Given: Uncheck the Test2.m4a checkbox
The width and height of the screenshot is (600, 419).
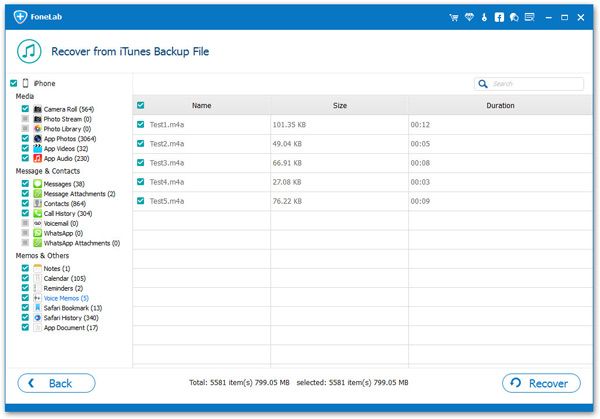Looking at the screenshot, I should pyautogui.click(x=141, y=143).
